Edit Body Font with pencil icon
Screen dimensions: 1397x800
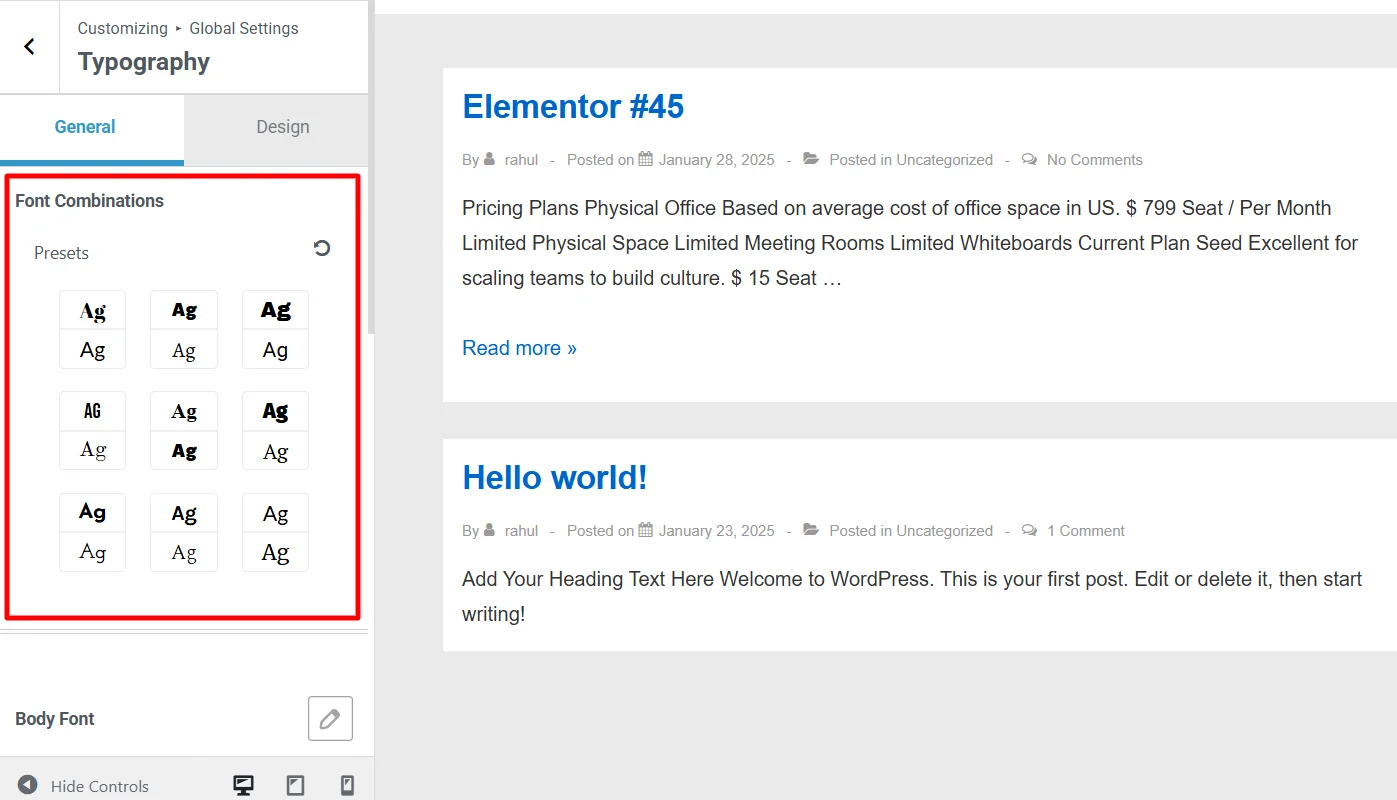coord(330,718)
